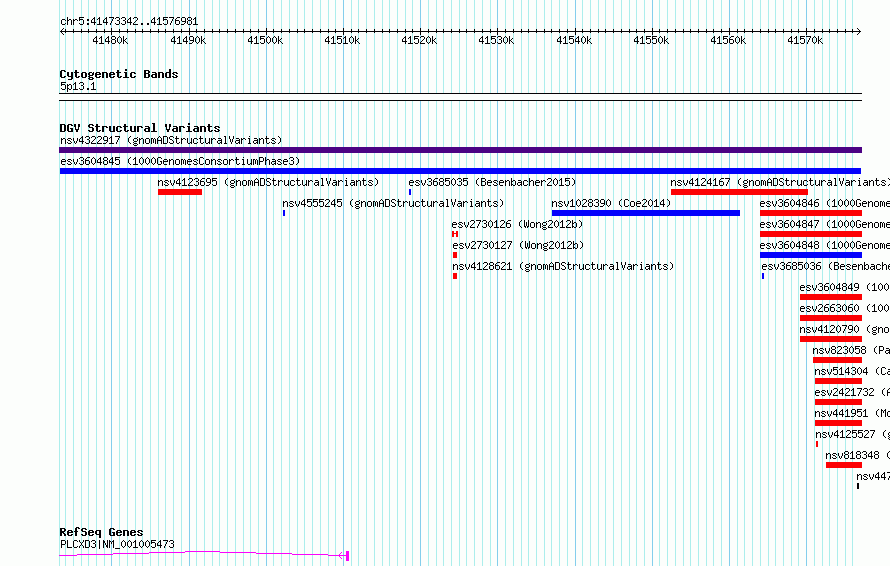Click the 41560k ruler position
Screen dimensions: 890x566
(x=728, y=40)
